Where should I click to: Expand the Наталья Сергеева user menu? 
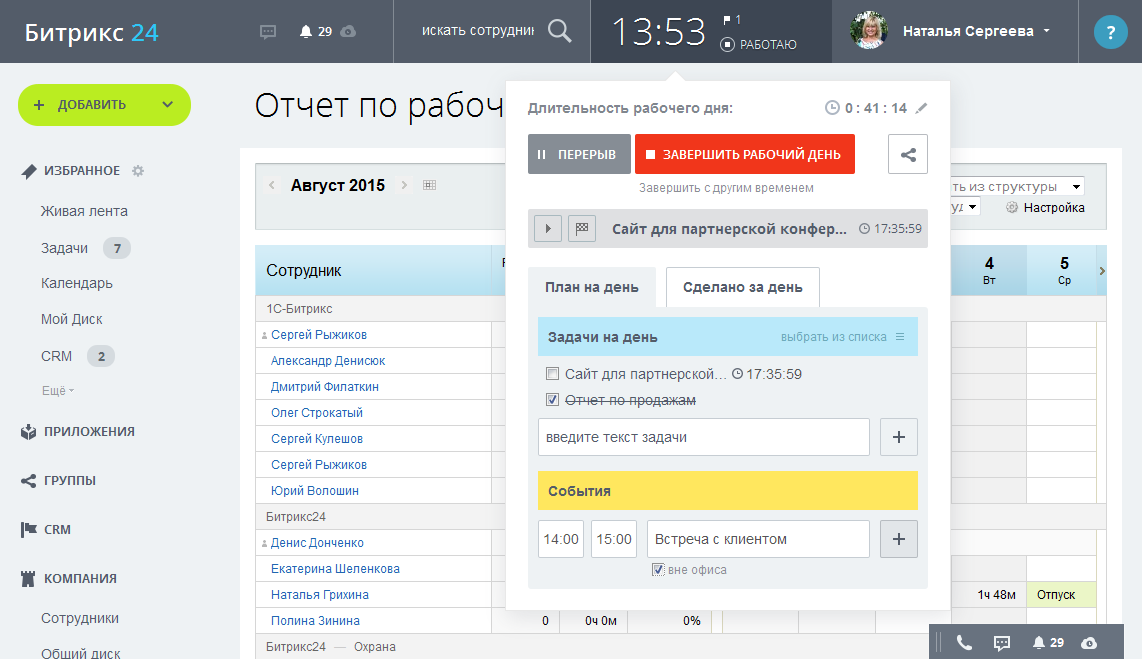pos(1046,31)
